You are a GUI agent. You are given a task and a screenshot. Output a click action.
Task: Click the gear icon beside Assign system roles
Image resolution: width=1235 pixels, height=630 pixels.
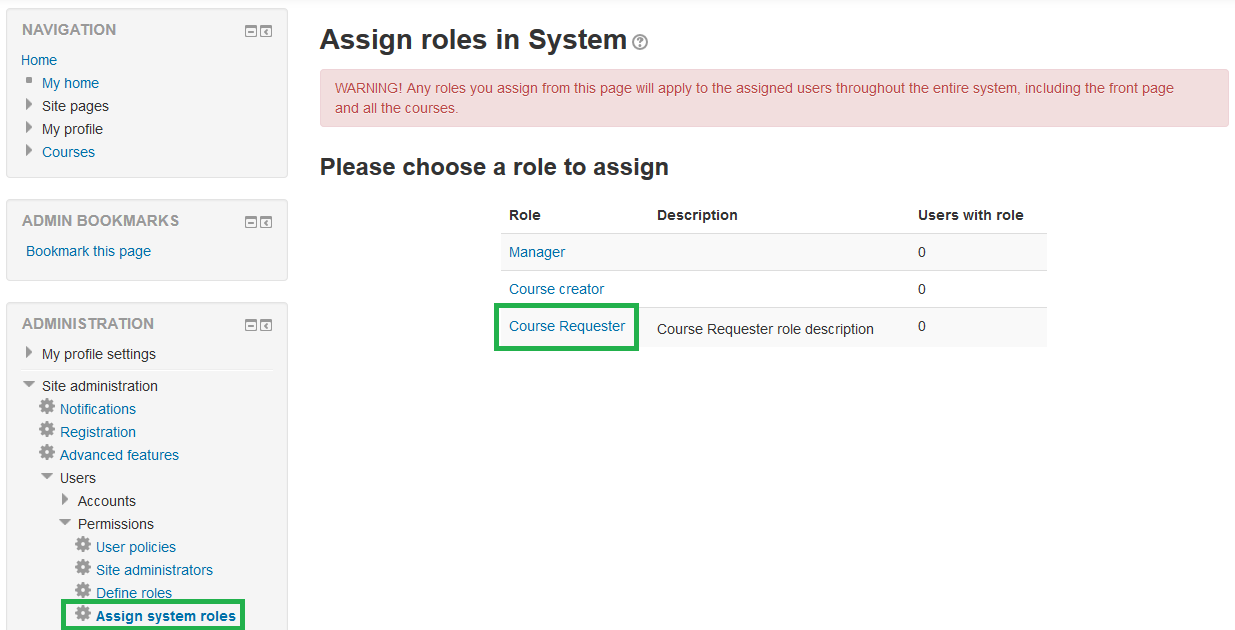(83, 614)
